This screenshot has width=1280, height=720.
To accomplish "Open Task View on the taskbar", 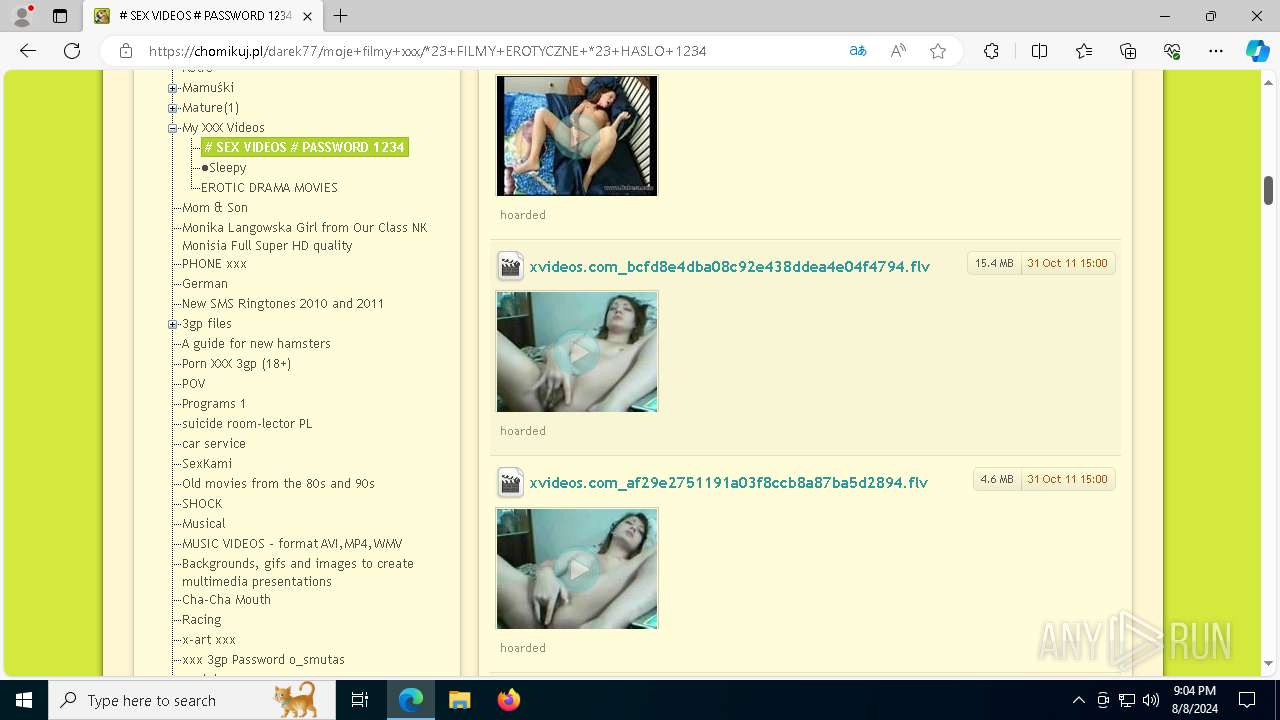I will (x=360, y=700).
